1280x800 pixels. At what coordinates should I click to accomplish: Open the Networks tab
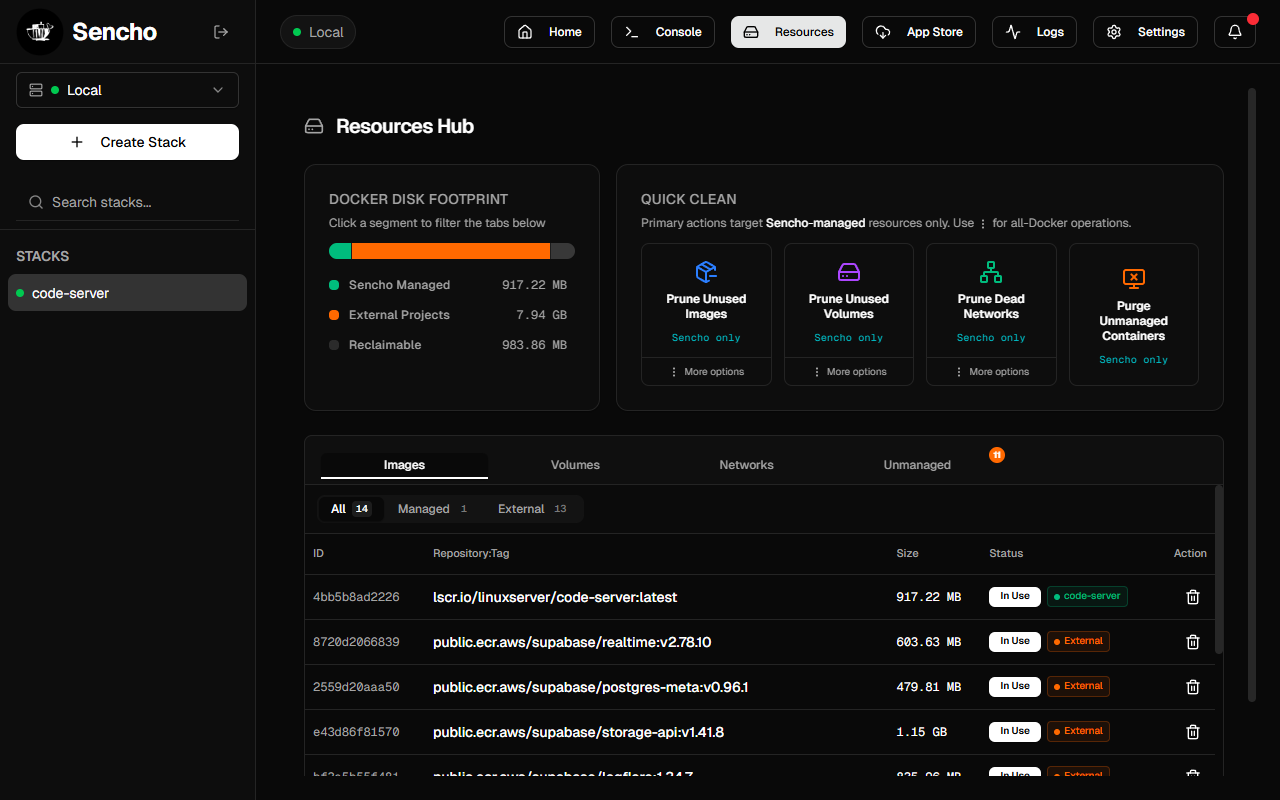pos(746,465)
